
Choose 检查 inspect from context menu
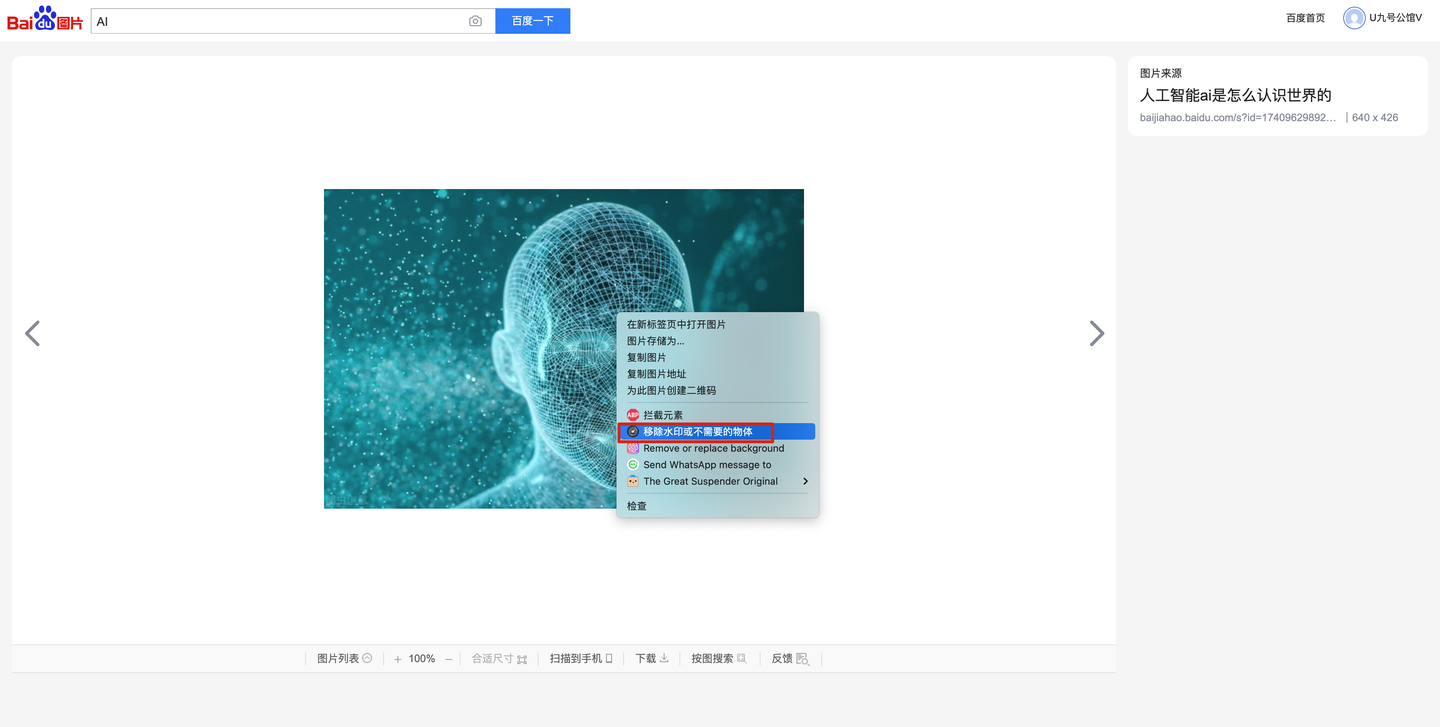(x=716, y=506)
